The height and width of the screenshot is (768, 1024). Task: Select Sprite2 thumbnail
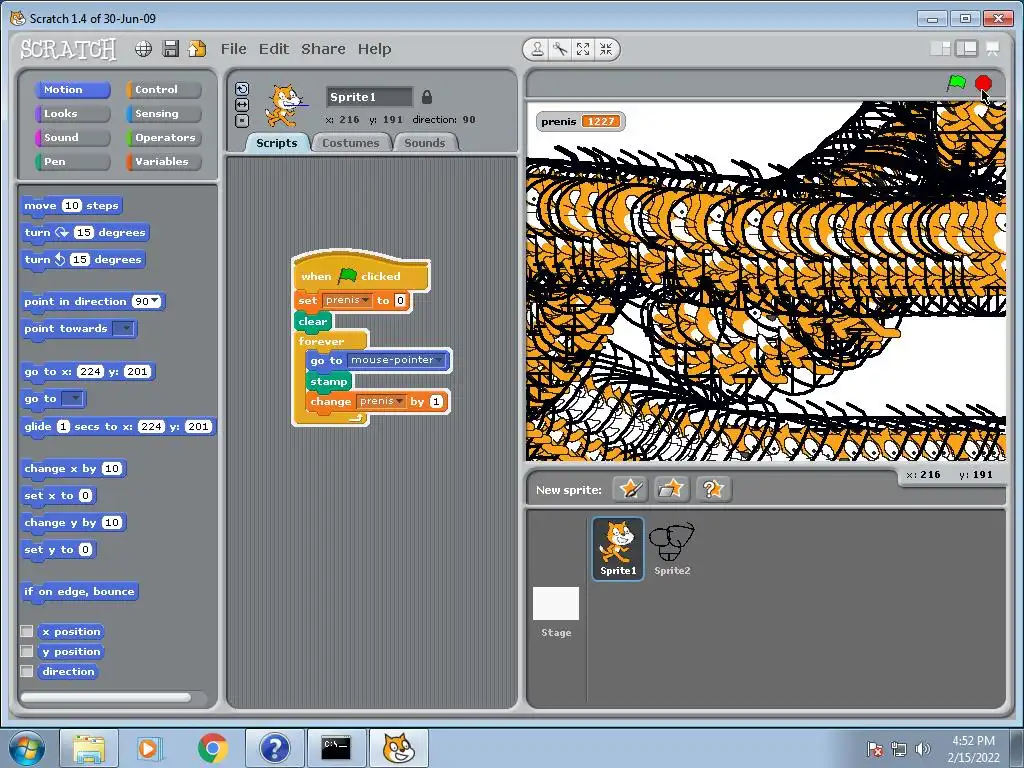pos(672,549)
